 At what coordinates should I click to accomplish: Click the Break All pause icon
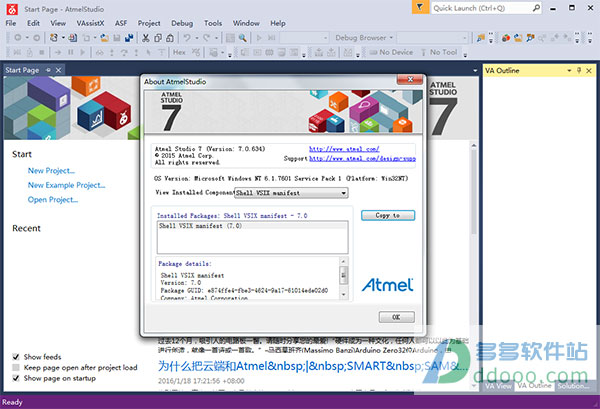[70, 52]
